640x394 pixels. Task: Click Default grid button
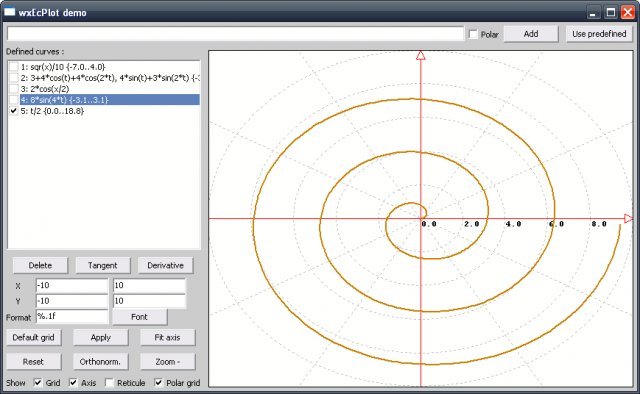33,338
